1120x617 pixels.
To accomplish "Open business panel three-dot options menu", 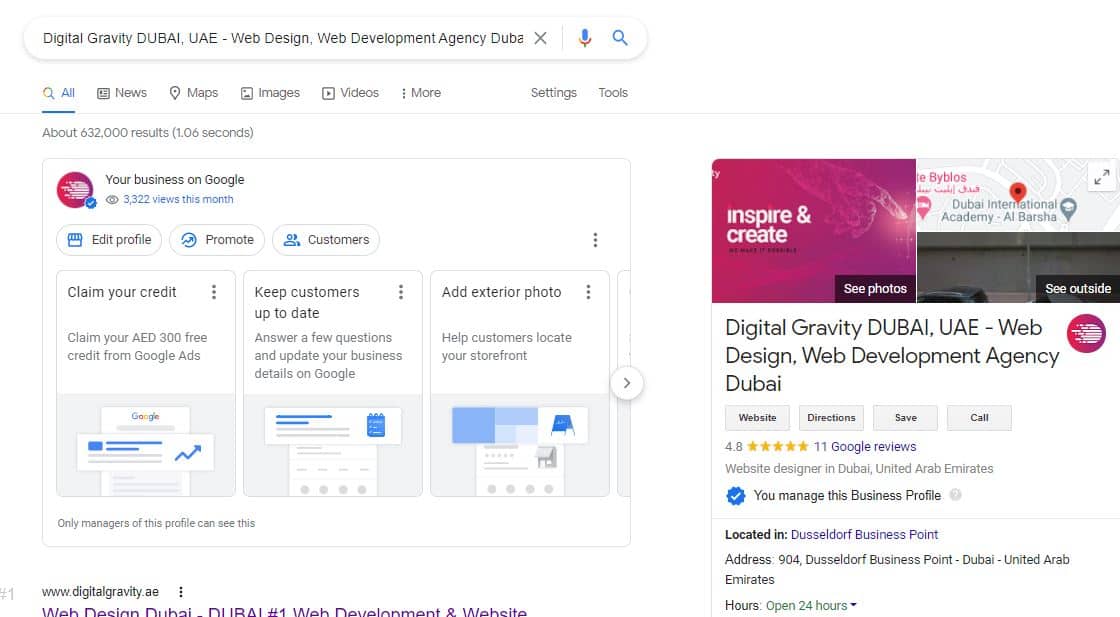I will (x=595, y=240).
